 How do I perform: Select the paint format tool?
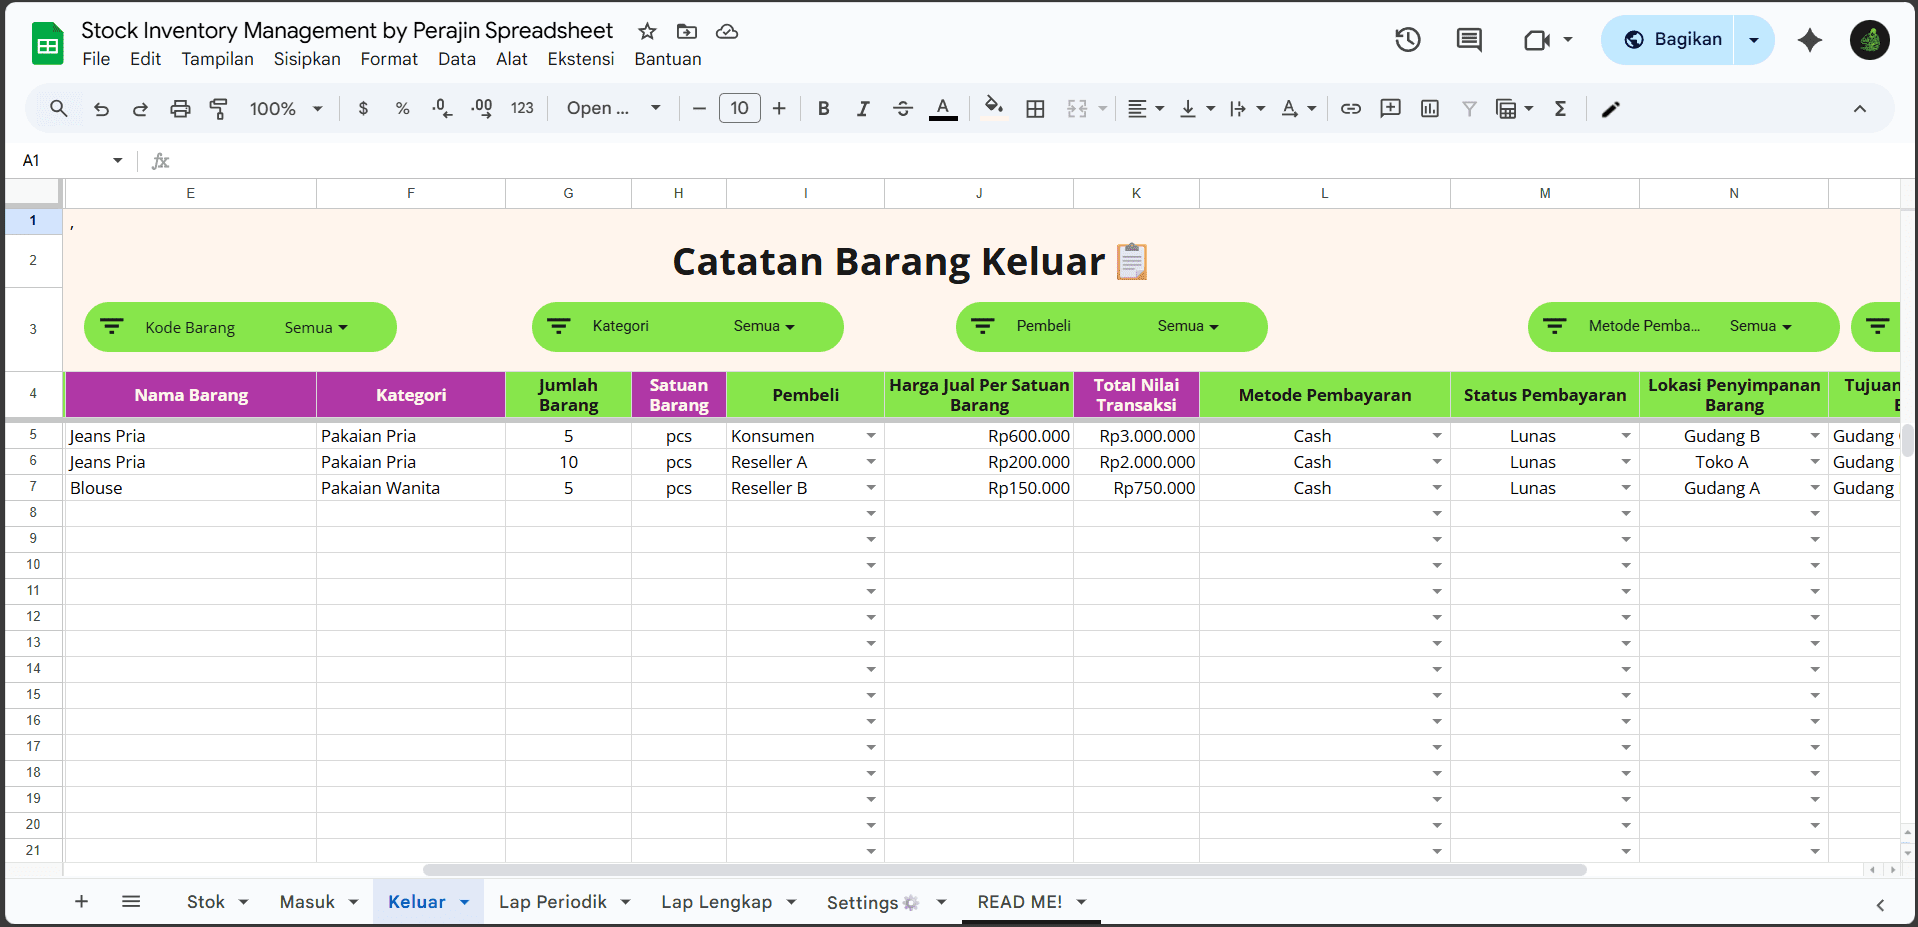click(x=219, y=108)
